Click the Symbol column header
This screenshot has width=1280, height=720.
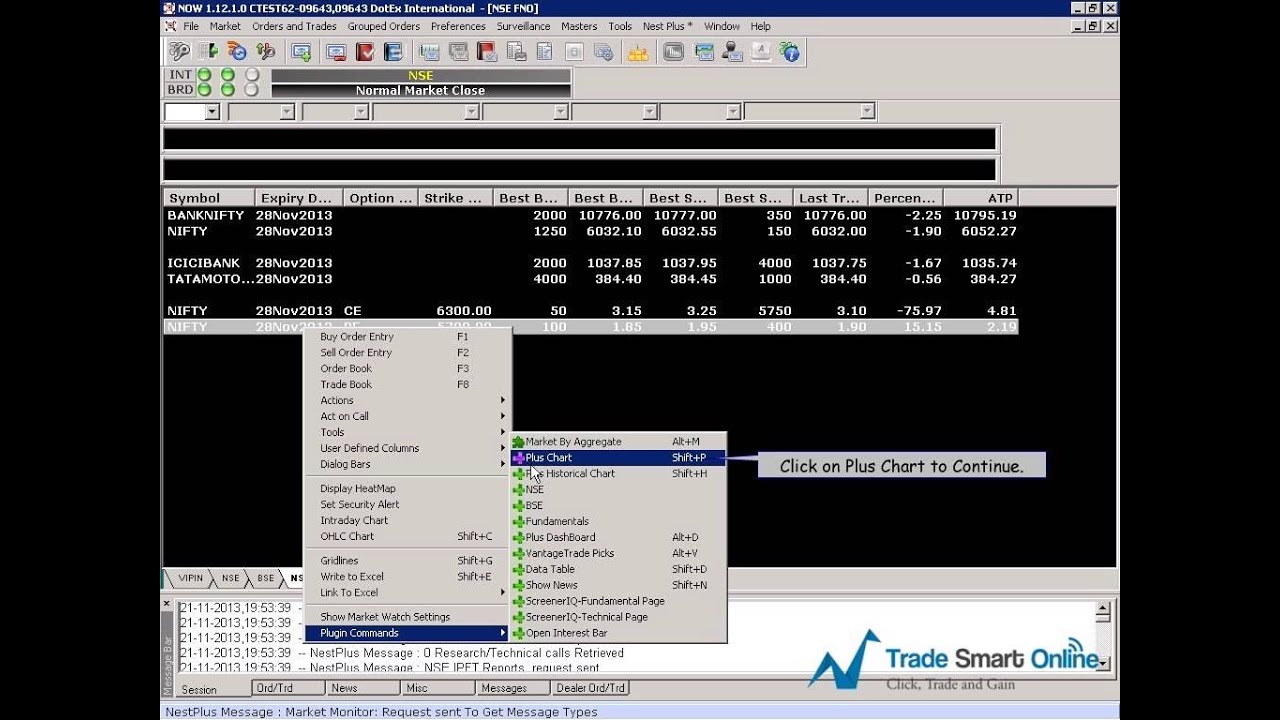click(208, 198)
